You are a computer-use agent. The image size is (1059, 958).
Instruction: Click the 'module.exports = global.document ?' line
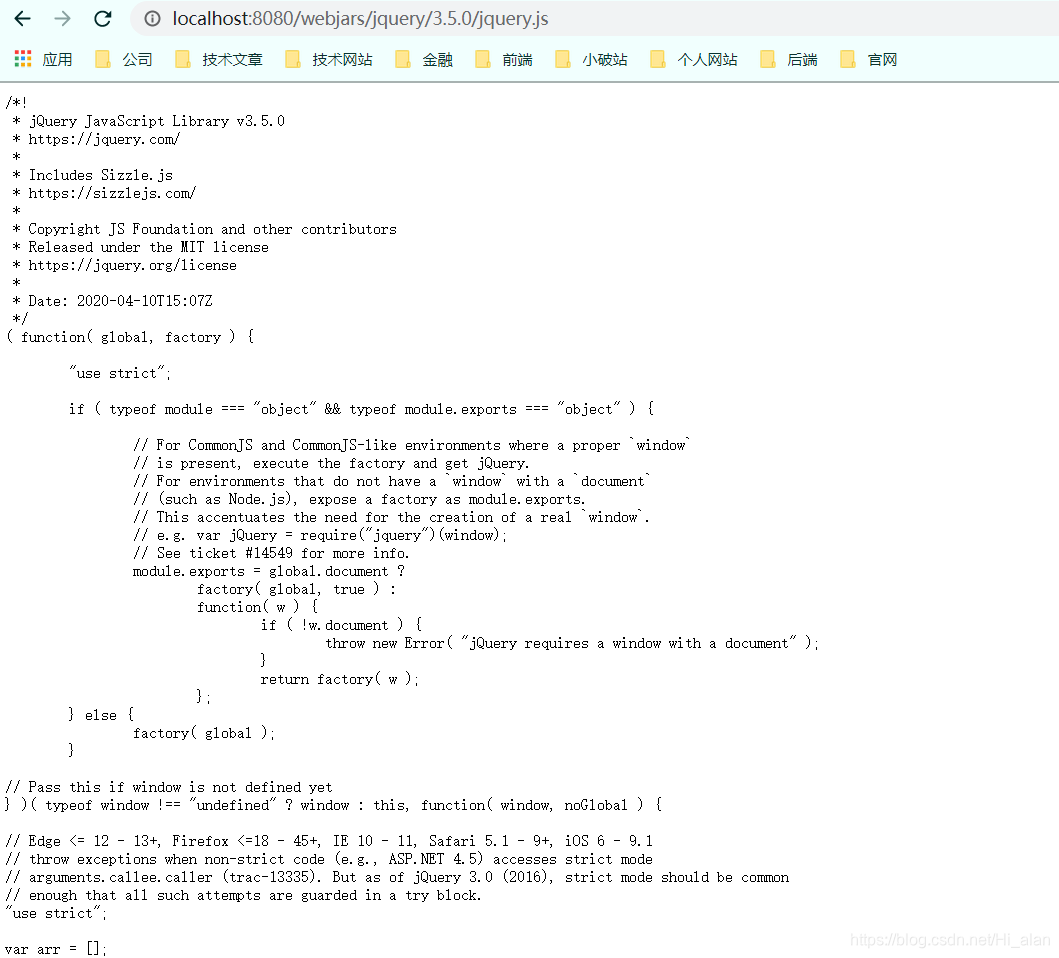(269, 571)
